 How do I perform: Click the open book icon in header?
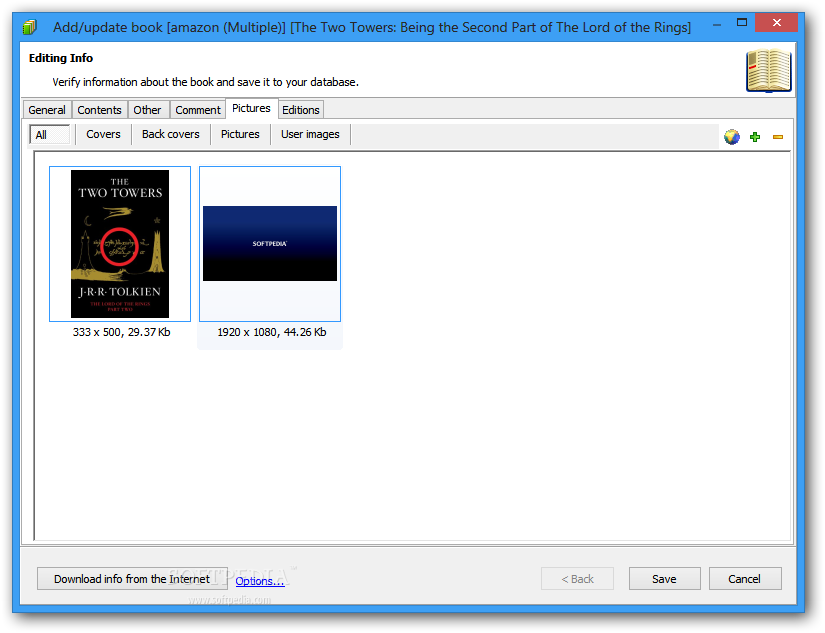click(x=769, y=71)
